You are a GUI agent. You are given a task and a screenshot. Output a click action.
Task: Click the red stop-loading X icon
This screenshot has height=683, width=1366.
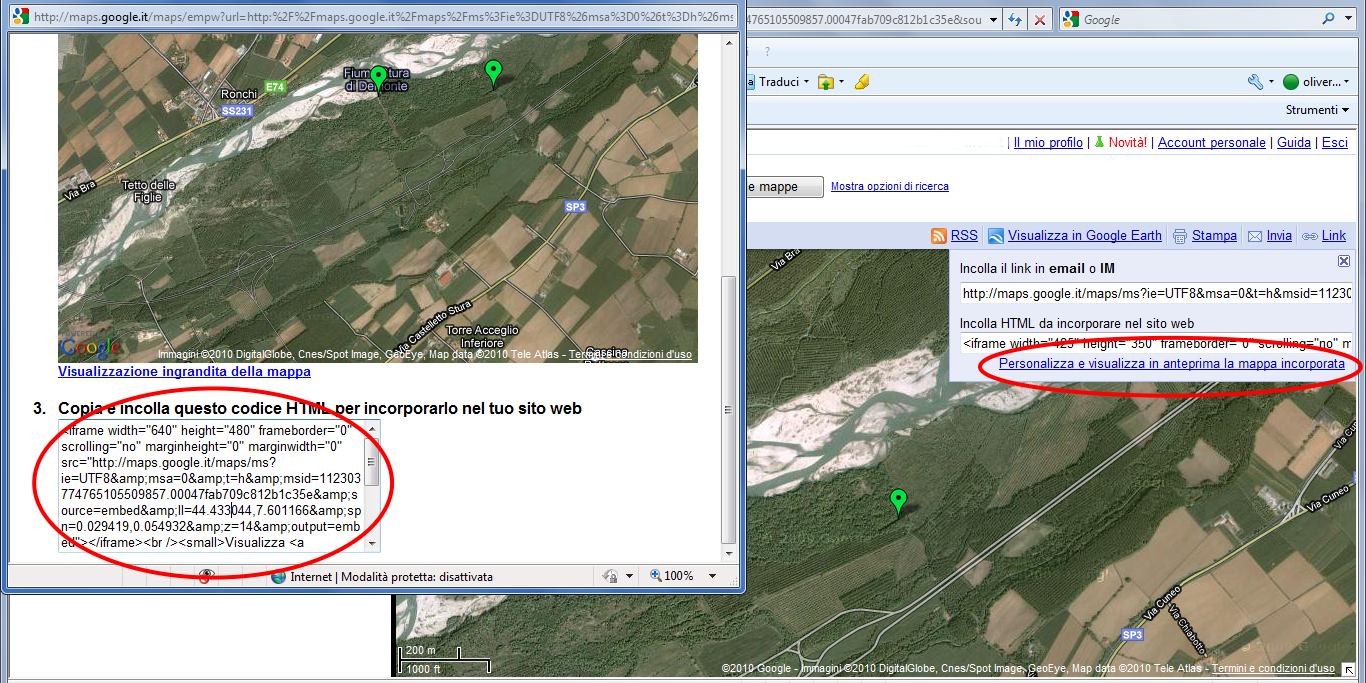(1040, 19)
